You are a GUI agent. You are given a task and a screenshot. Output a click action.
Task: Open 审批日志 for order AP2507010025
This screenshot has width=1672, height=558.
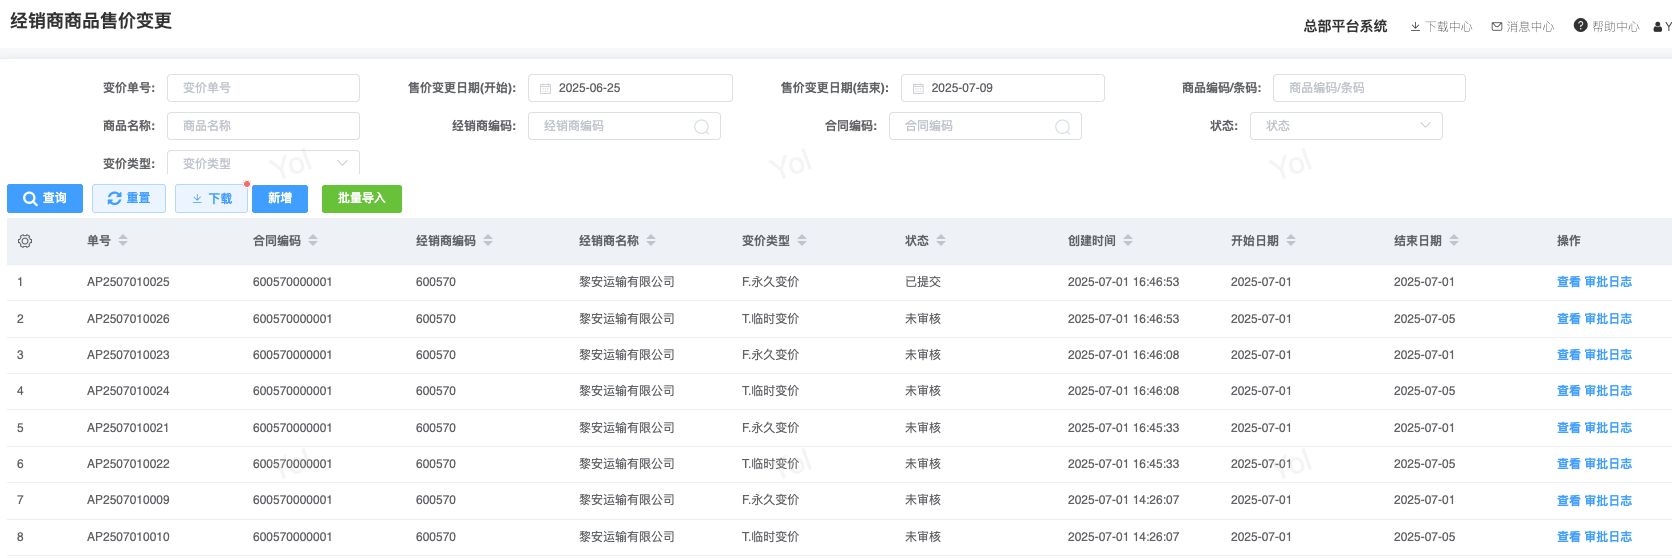(x=1608, y=282)
